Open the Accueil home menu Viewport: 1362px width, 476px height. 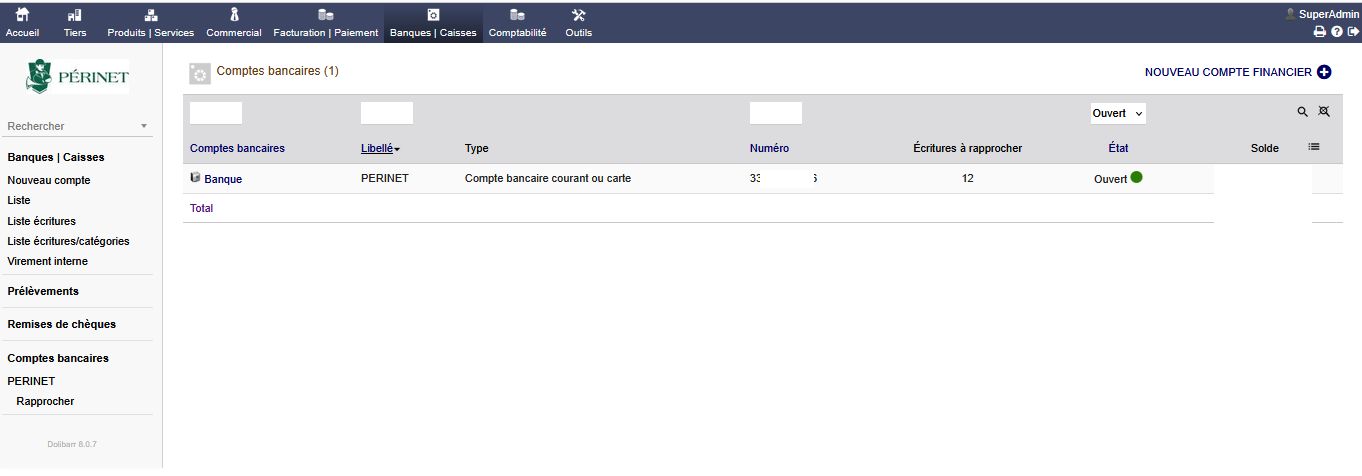(x=23, y=23)
